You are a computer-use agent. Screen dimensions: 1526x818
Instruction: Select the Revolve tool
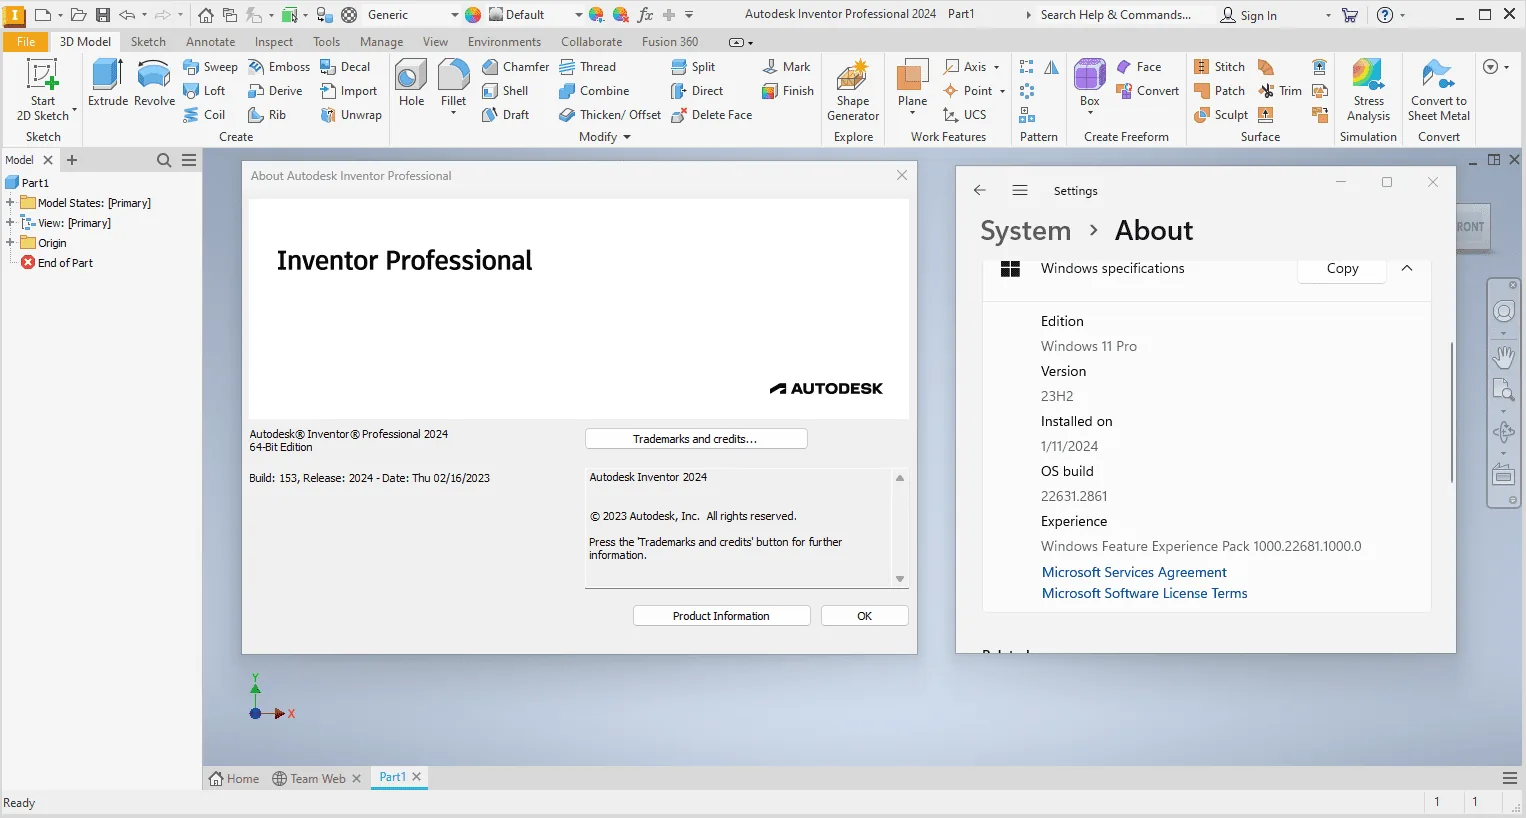point(154,83)
